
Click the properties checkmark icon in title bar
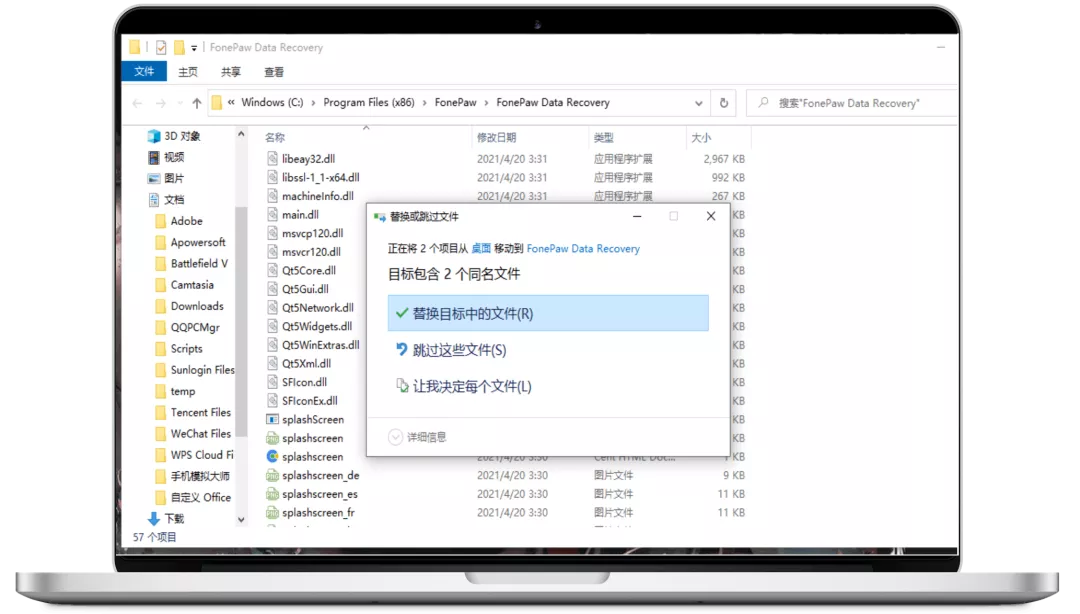(x=160, y=47)
